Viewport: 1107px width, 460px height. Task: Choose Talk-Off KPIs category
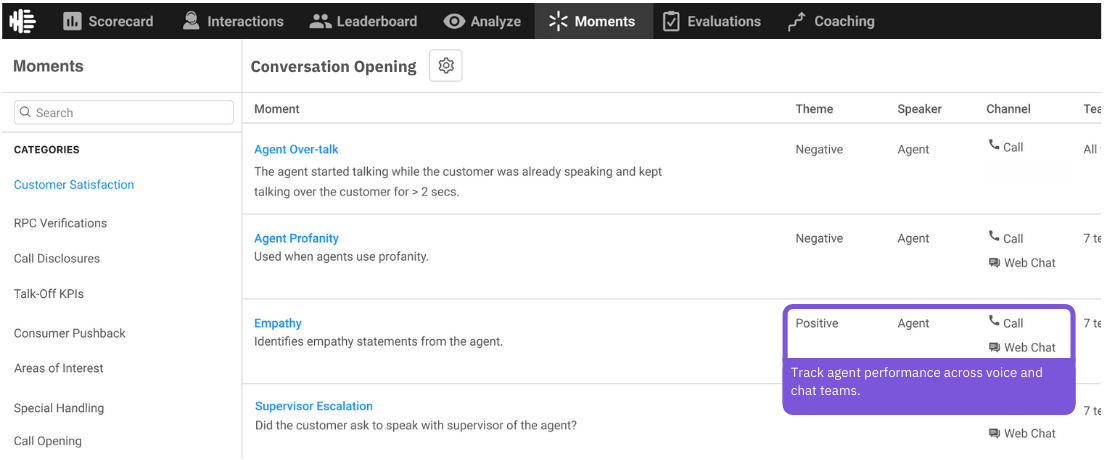click(x=49, y=294)
